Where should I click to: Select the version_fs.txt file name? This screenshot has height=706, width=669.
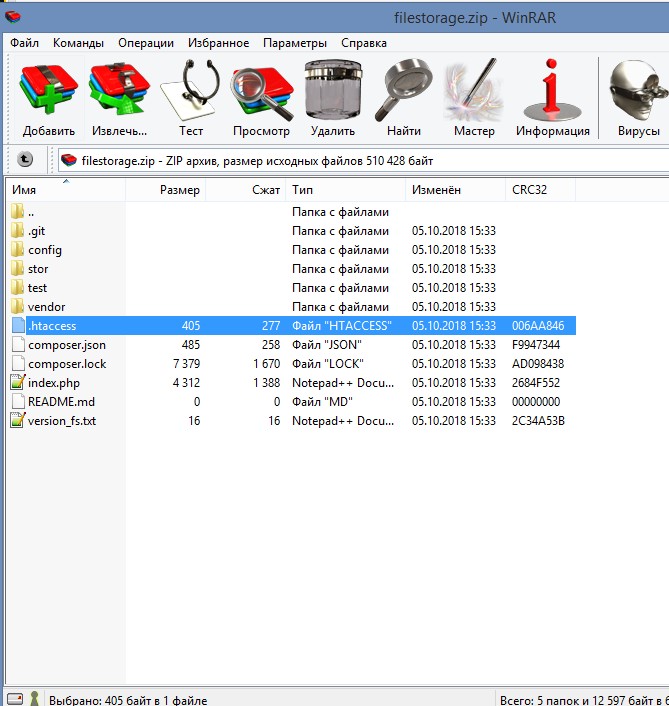click(x=62, y=421)
